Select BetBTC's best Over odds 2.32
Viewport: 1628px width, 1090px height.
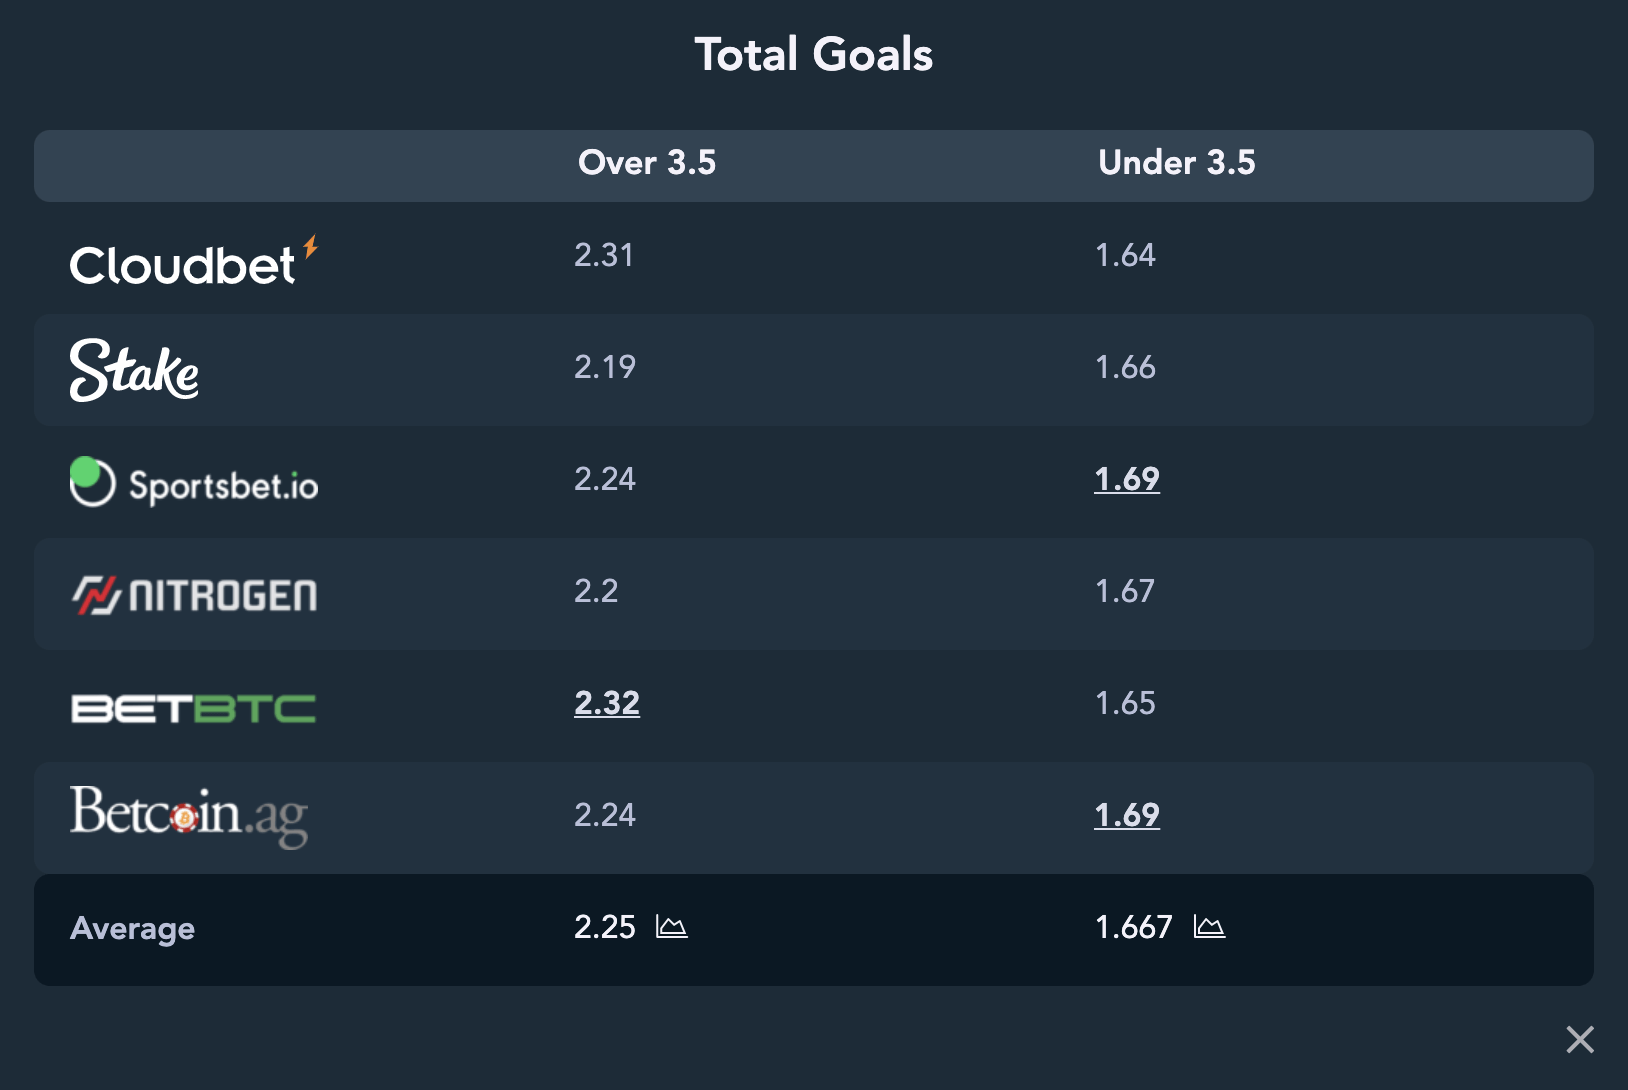tap(607, 703)
